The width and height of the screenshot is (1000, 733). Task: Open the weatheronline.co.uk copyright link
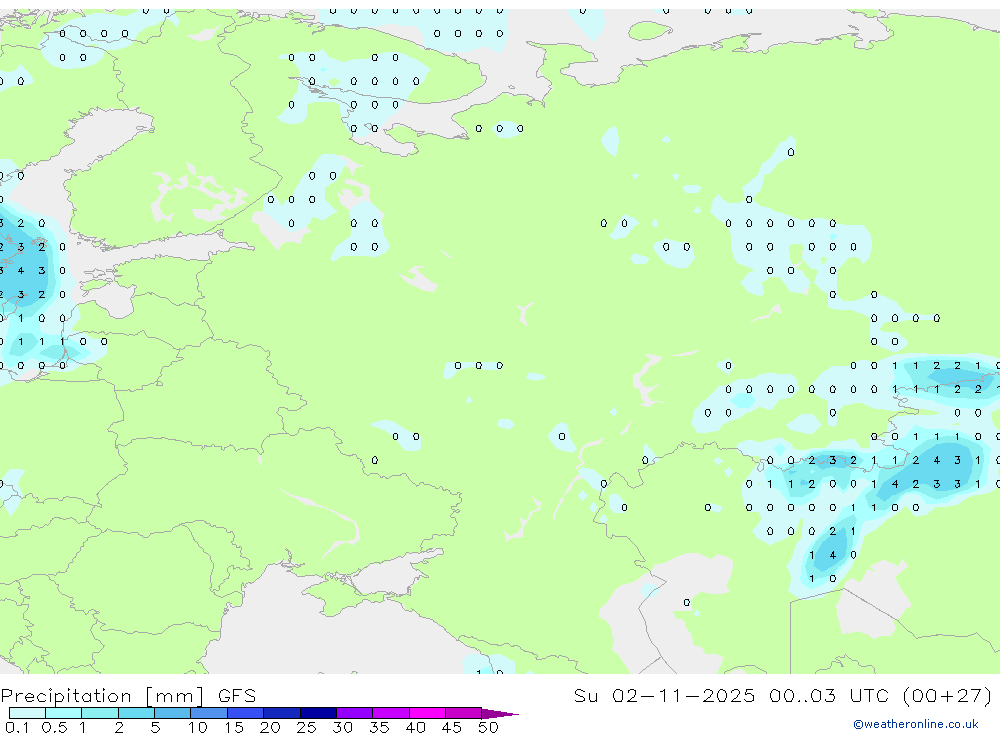click(x=915, y=724)
